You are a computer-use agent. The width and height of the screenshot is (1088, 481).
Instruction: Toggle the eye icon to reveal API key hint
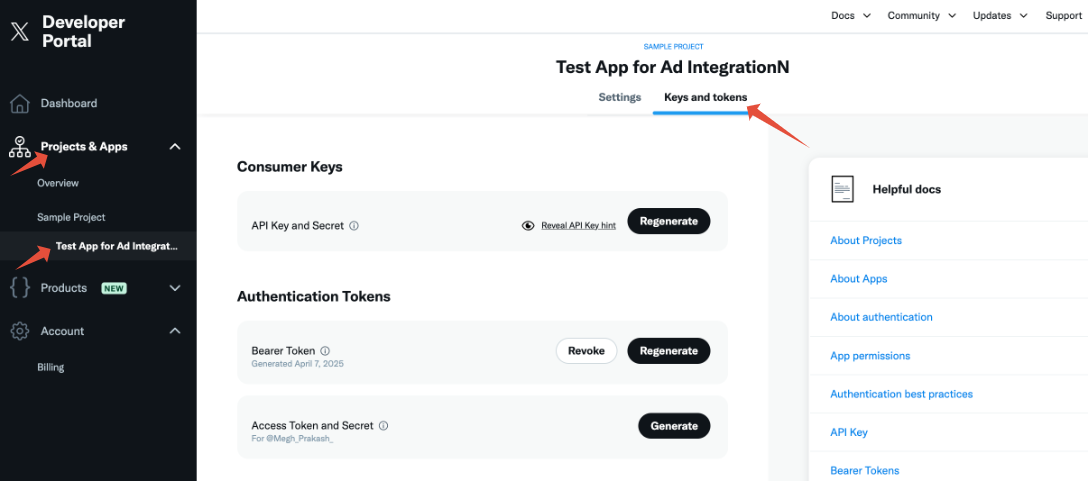[528, 226]
